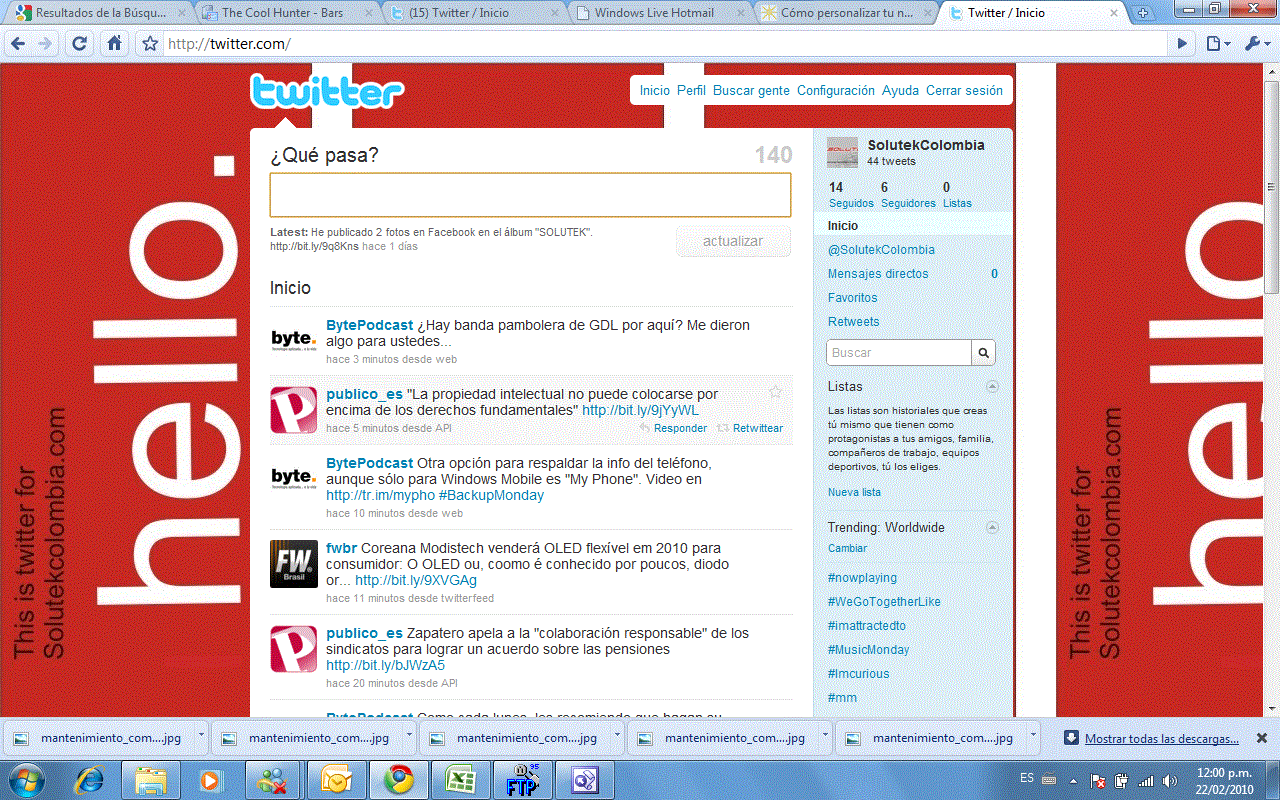Viewport: 1280px width, 800px height.
Task: Open #nowplaying trending topic
Action: click(862, 578)
